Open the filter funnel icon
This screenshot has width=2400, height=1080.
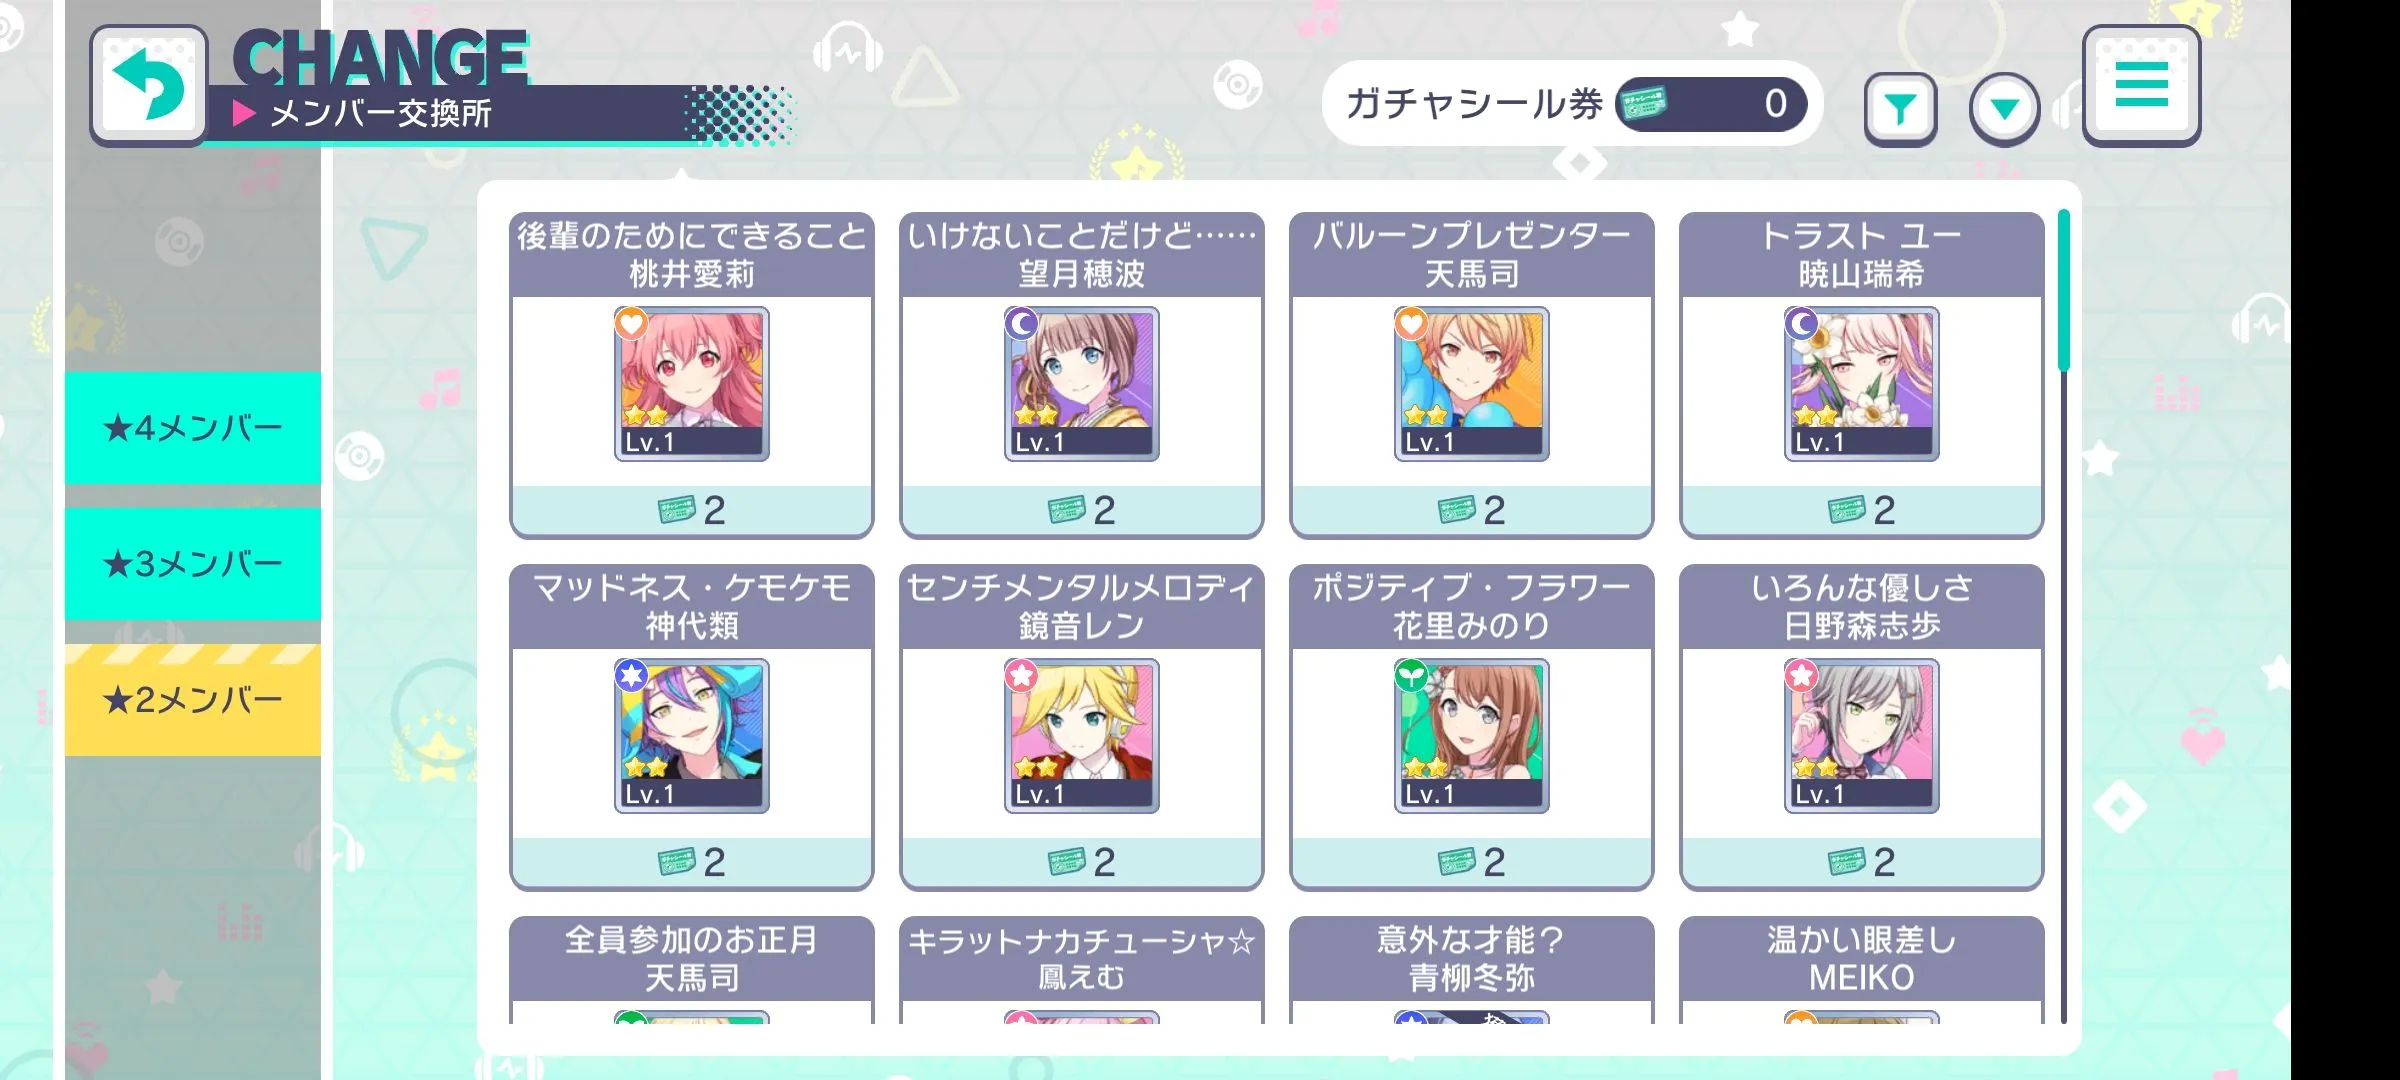1900,108
